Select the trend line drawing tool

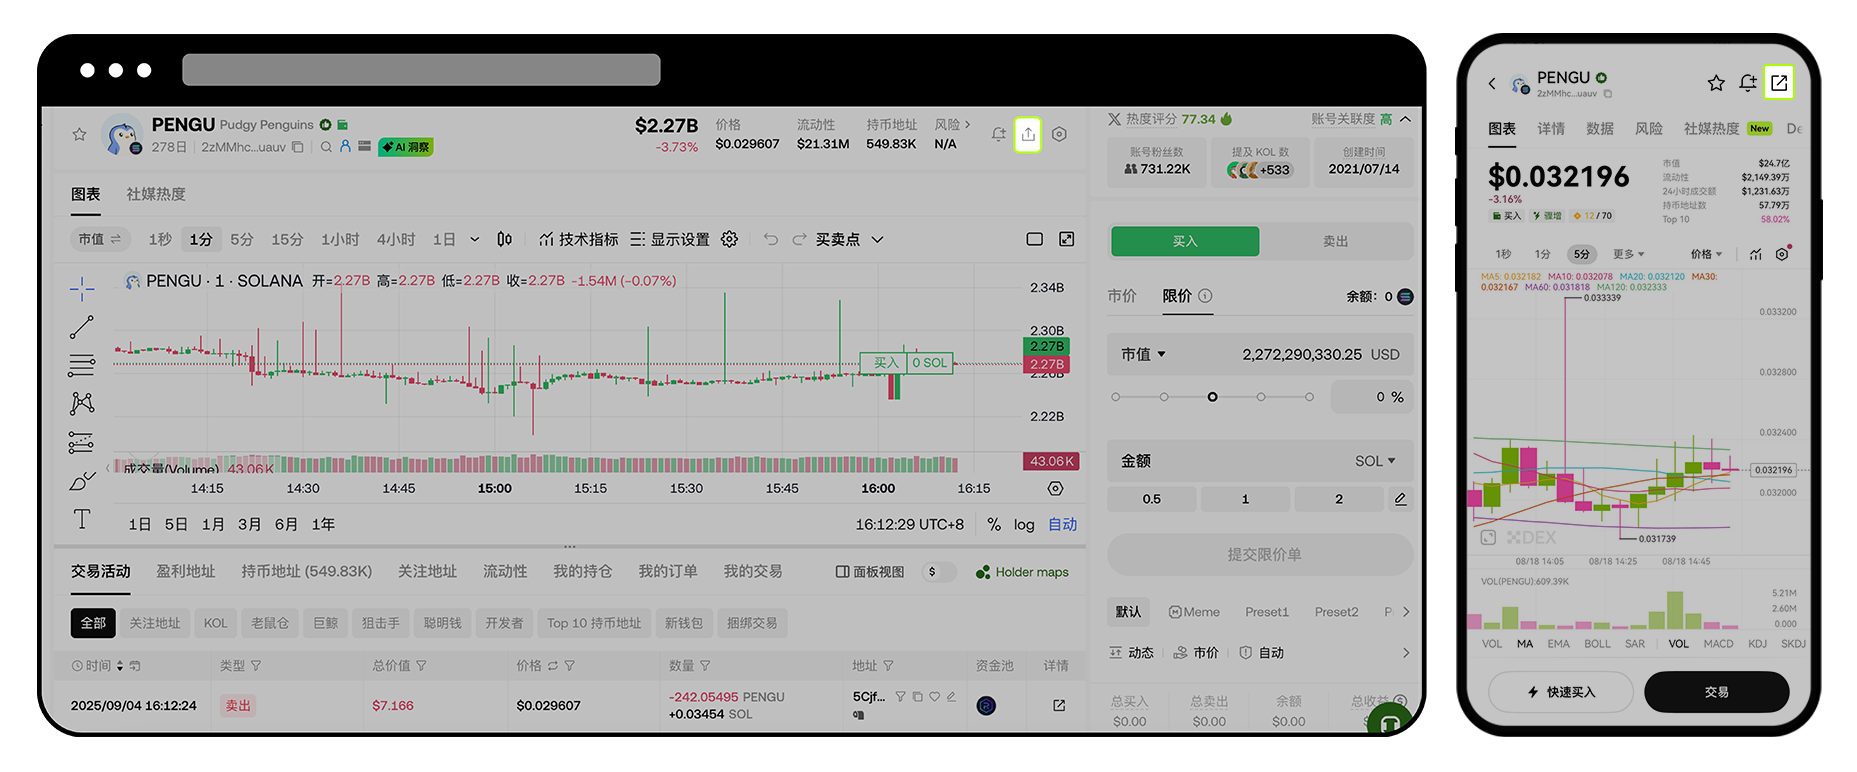point(82,327)
